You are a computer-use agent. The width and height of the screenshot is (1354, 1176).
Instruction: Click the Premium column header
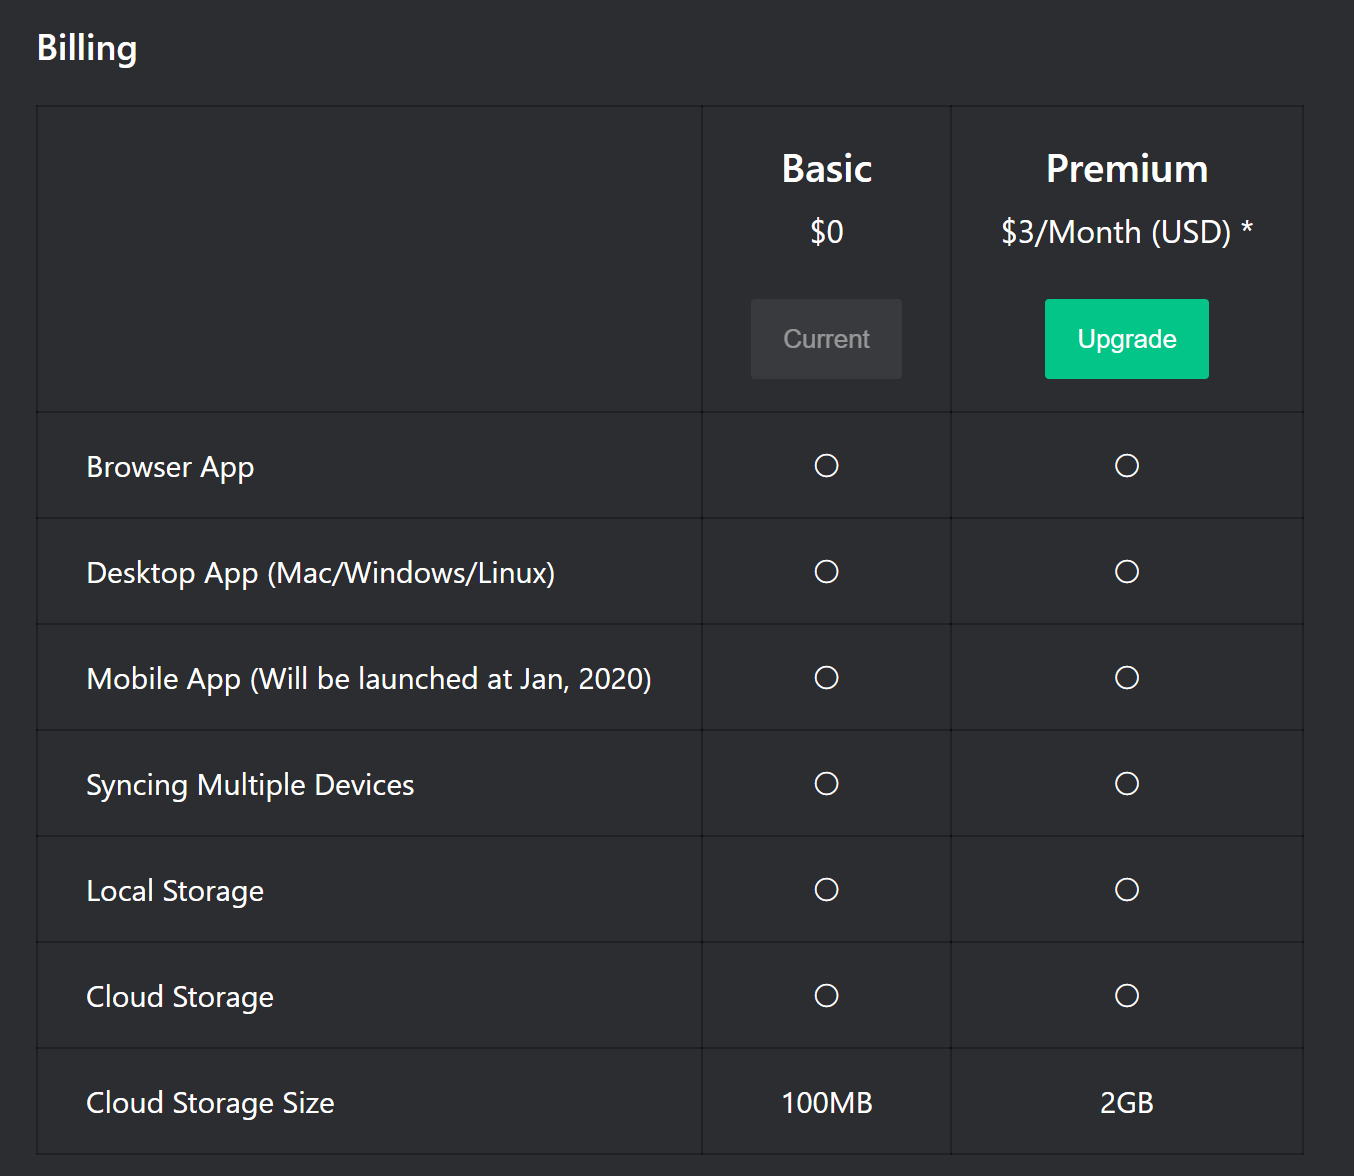[x=1126, y=168]
